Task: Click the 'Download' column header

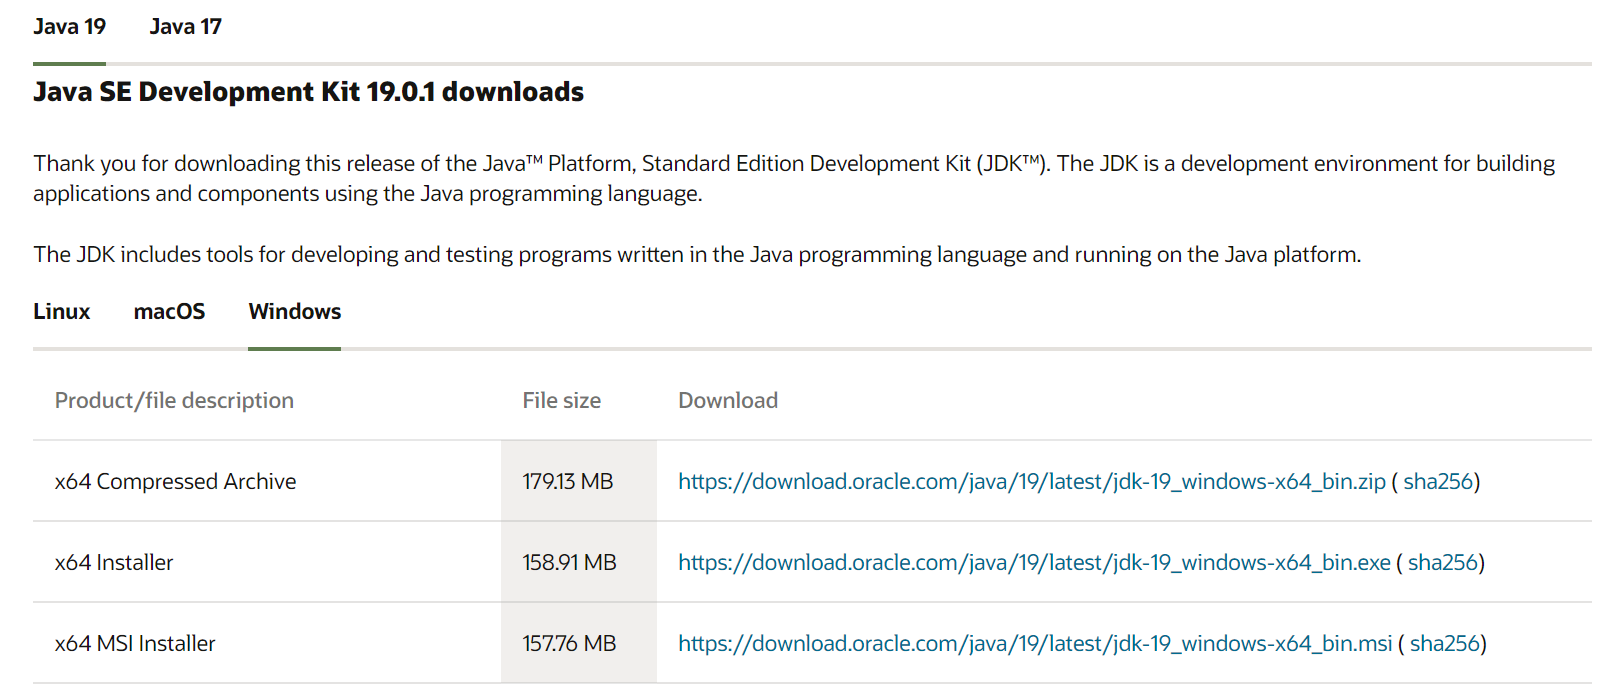Action: (x=728, y=401)
